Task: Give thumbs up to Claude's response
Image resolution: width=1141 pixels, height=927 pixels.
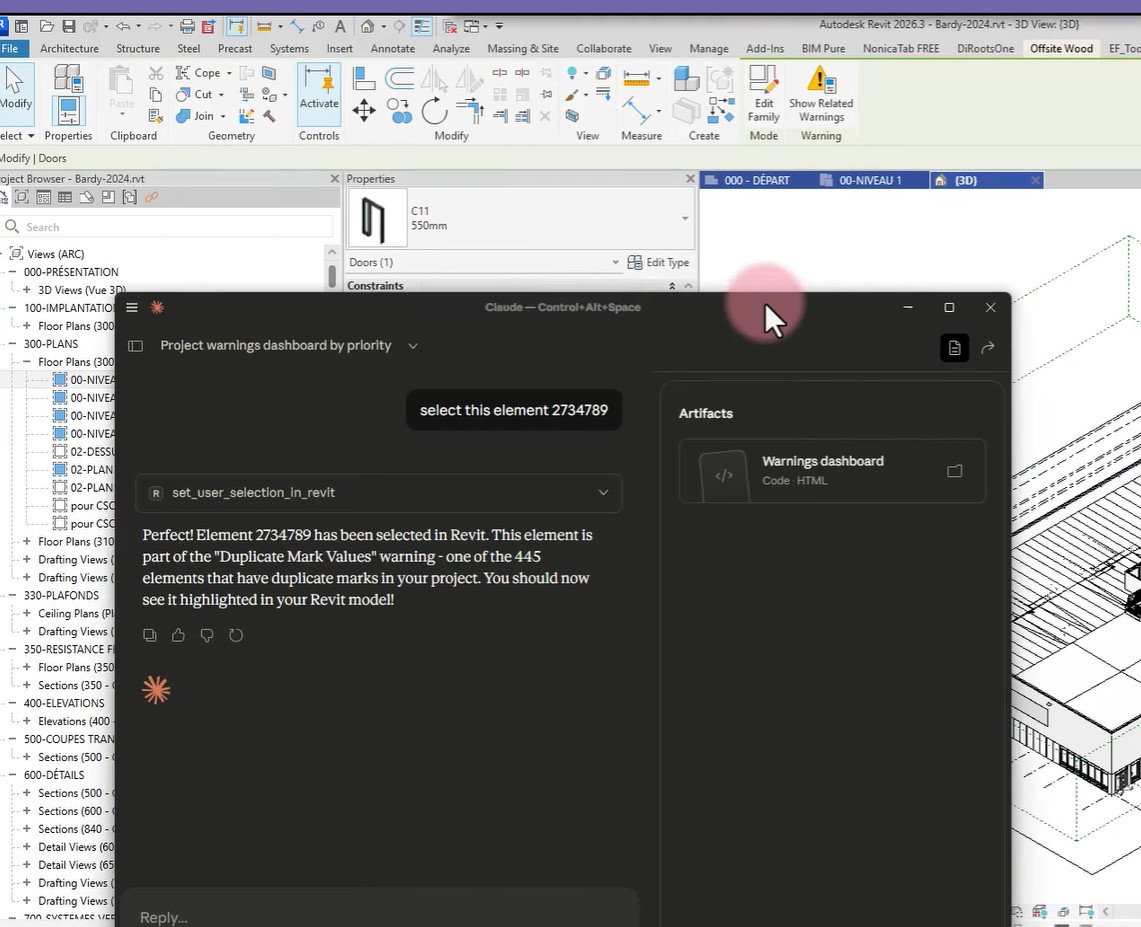Action: [178, 635]
